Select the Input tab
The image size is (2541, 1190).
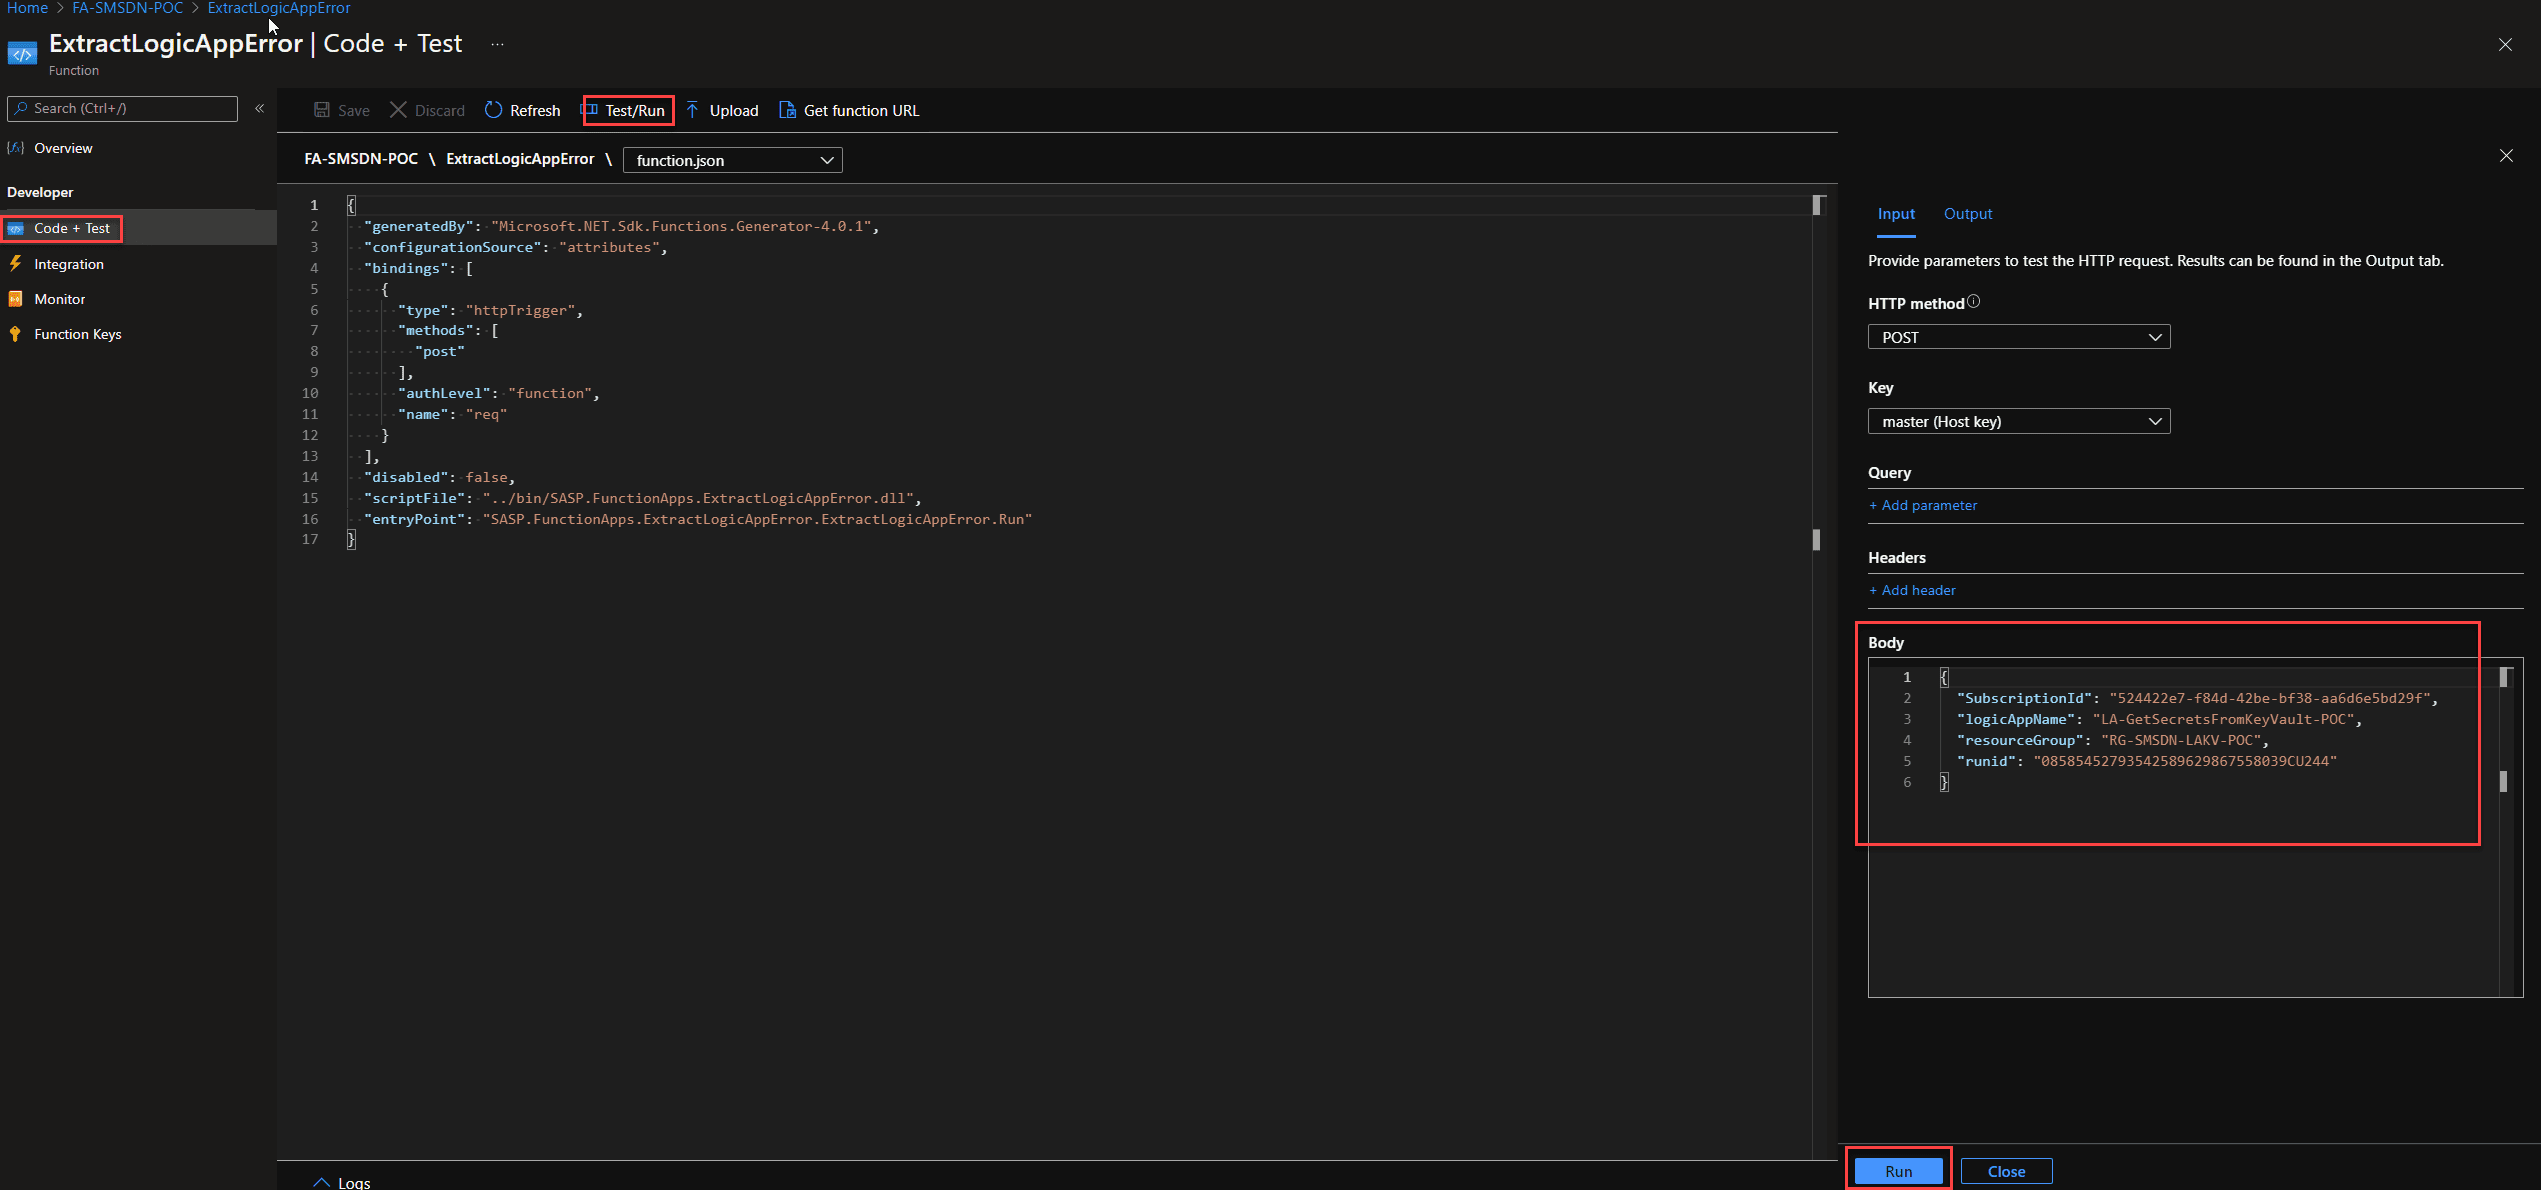click(x=1895, y=214)
